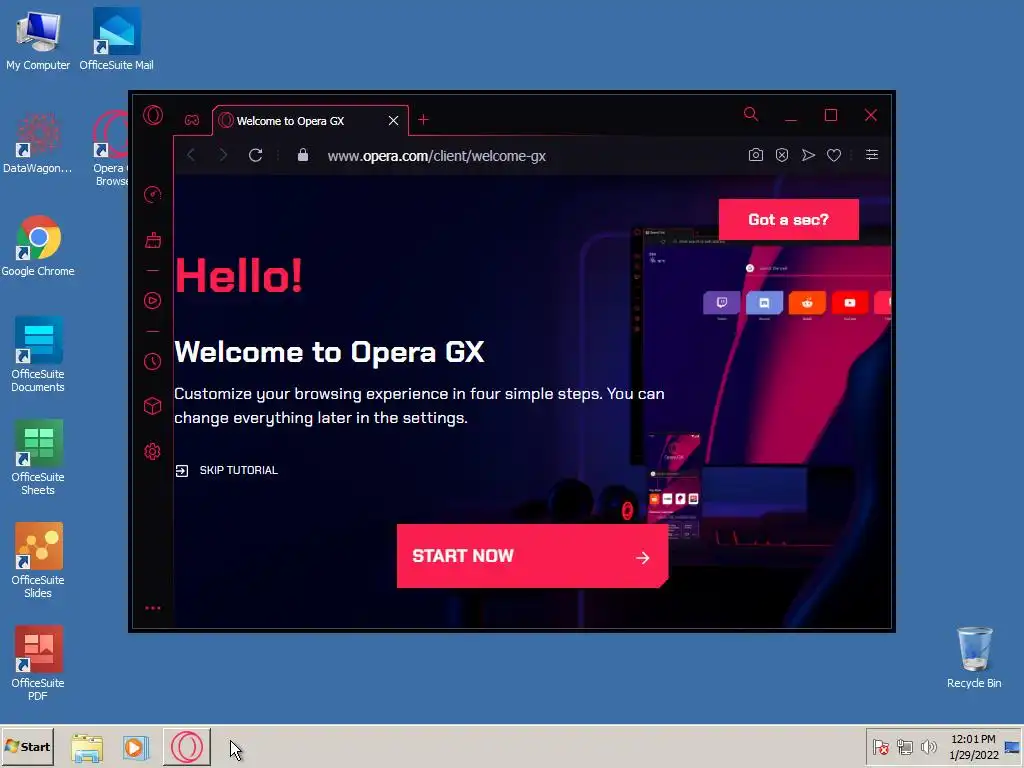Screen dimensions: 1024x768
Task: Search tabs with magnifier icon
Action: 751,115
